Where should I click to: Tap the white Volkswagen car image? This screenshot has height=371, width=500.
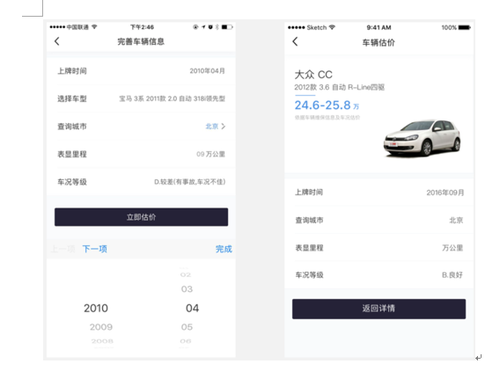(422, 138)
